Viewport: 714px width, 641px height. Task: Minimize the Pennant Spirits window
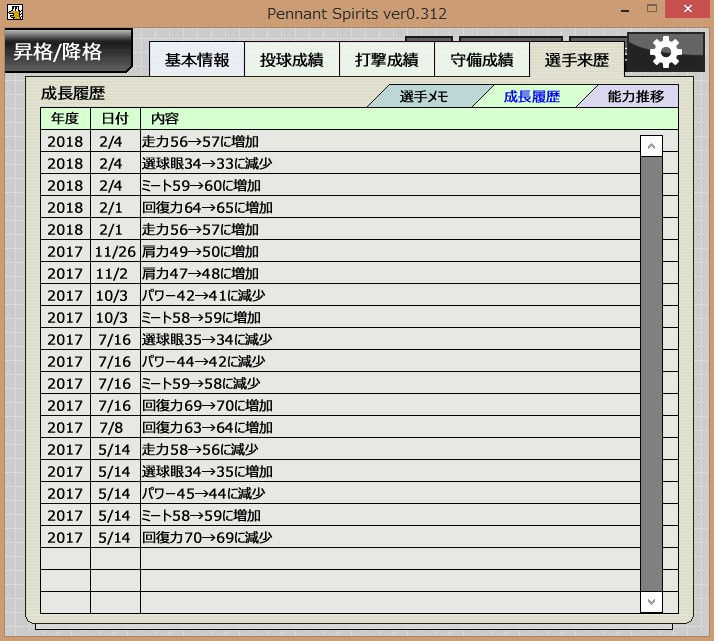[625, 10]
